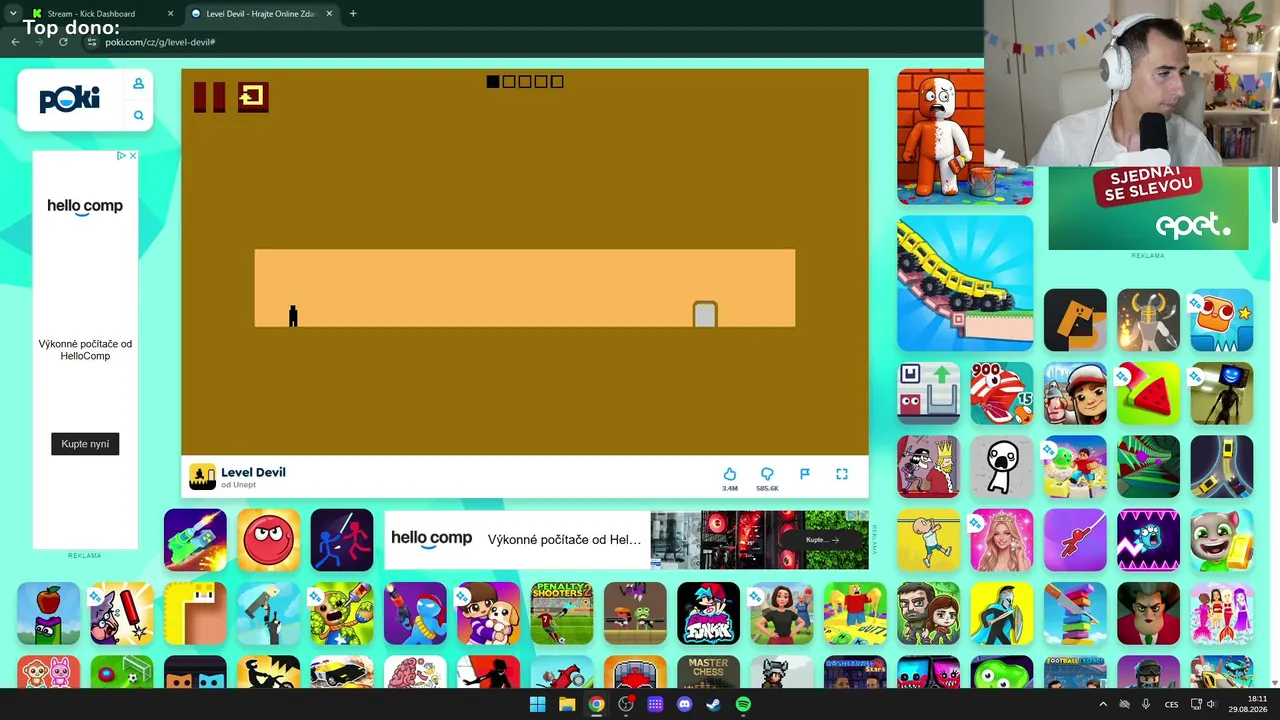Open Friday Night Funkin game thumbnail
This screenshot has width=1280, height=720.
click(708, 614)
